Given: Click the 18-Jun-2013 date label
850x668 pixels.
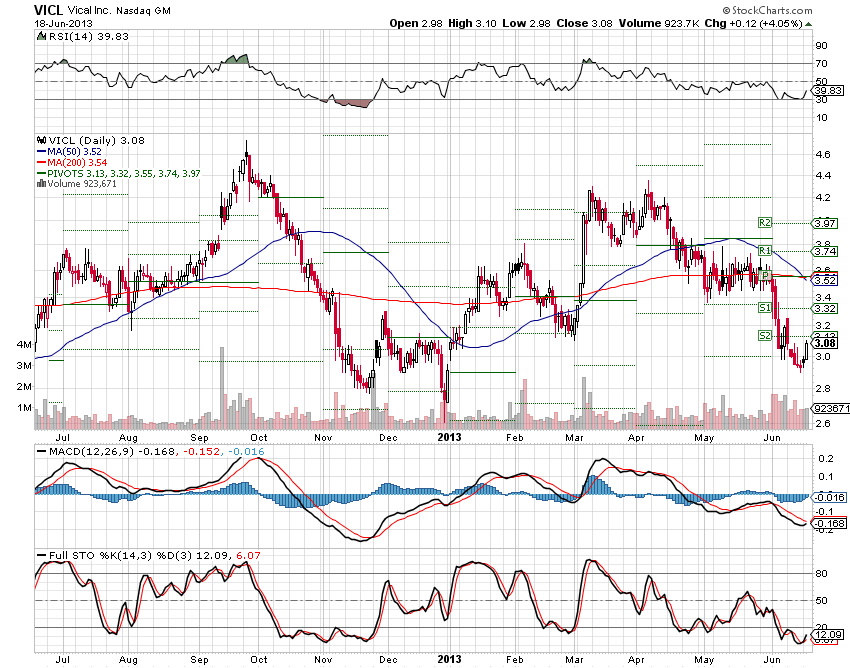Looking at the screenshot, I should (x=63, y=23).
